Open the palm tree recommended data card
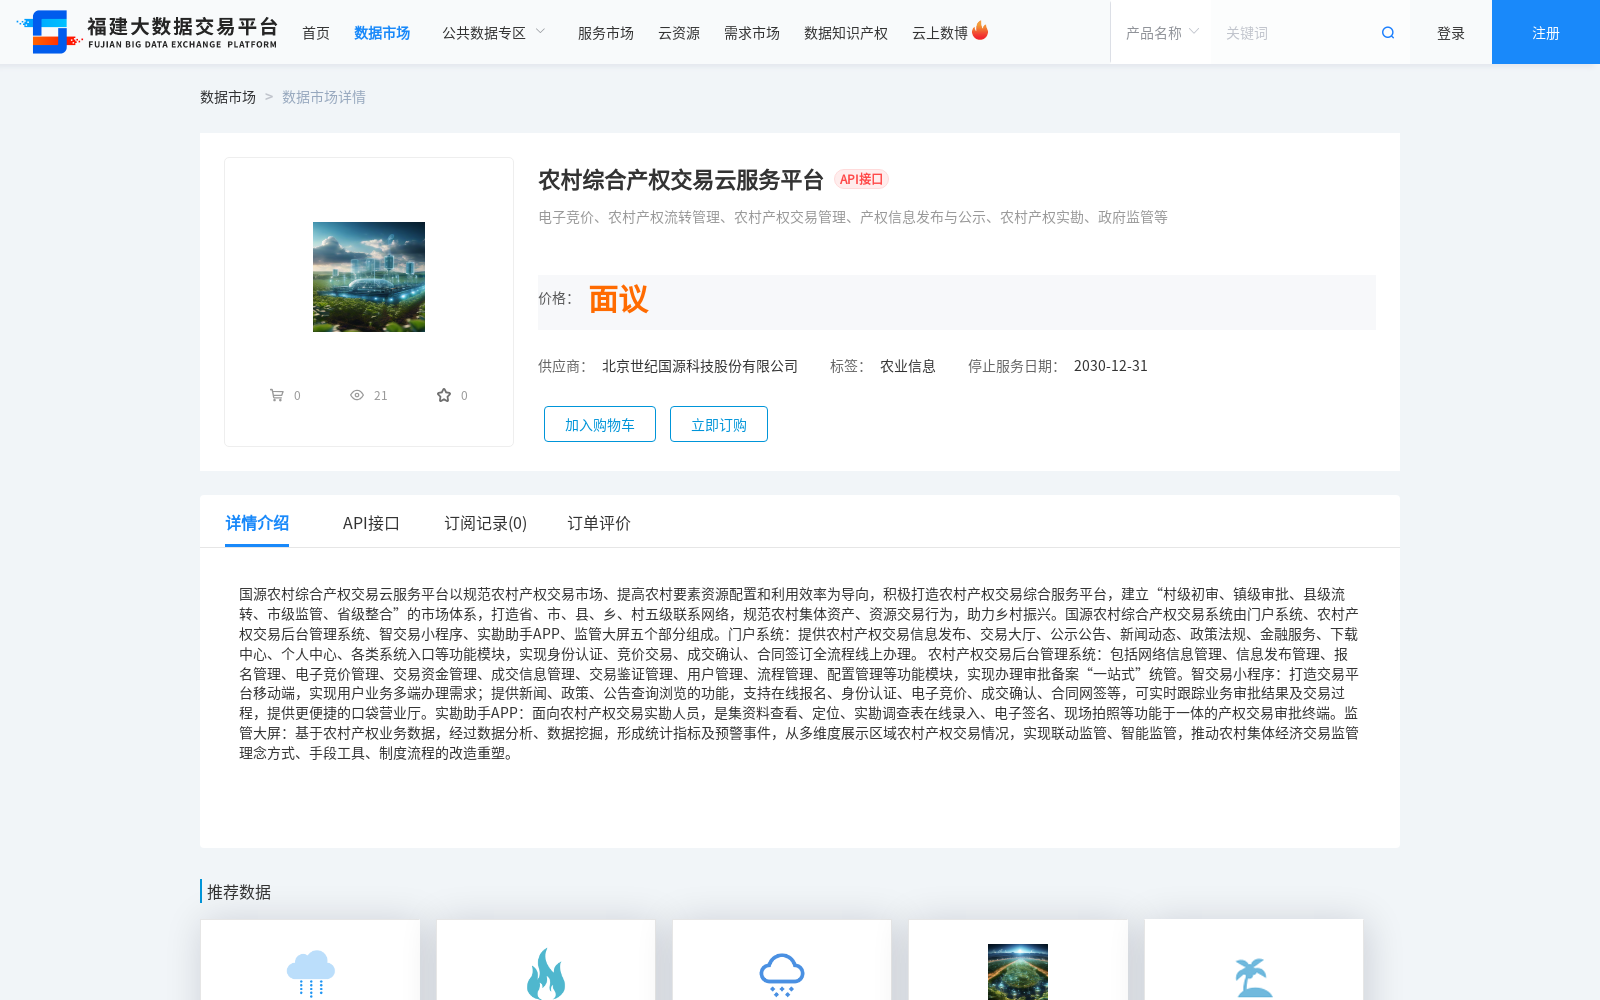1600x1000 pixels. point(1254,960)
